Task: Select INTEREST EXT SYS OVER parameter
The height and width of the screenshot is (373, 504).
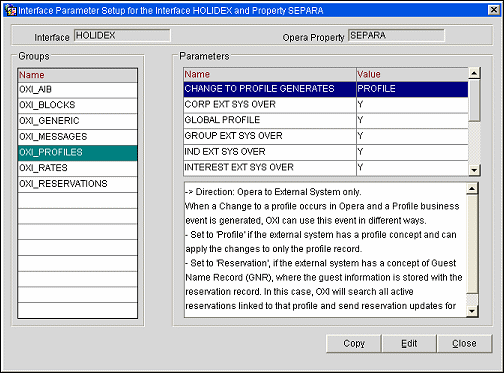Action: (269, 168)
